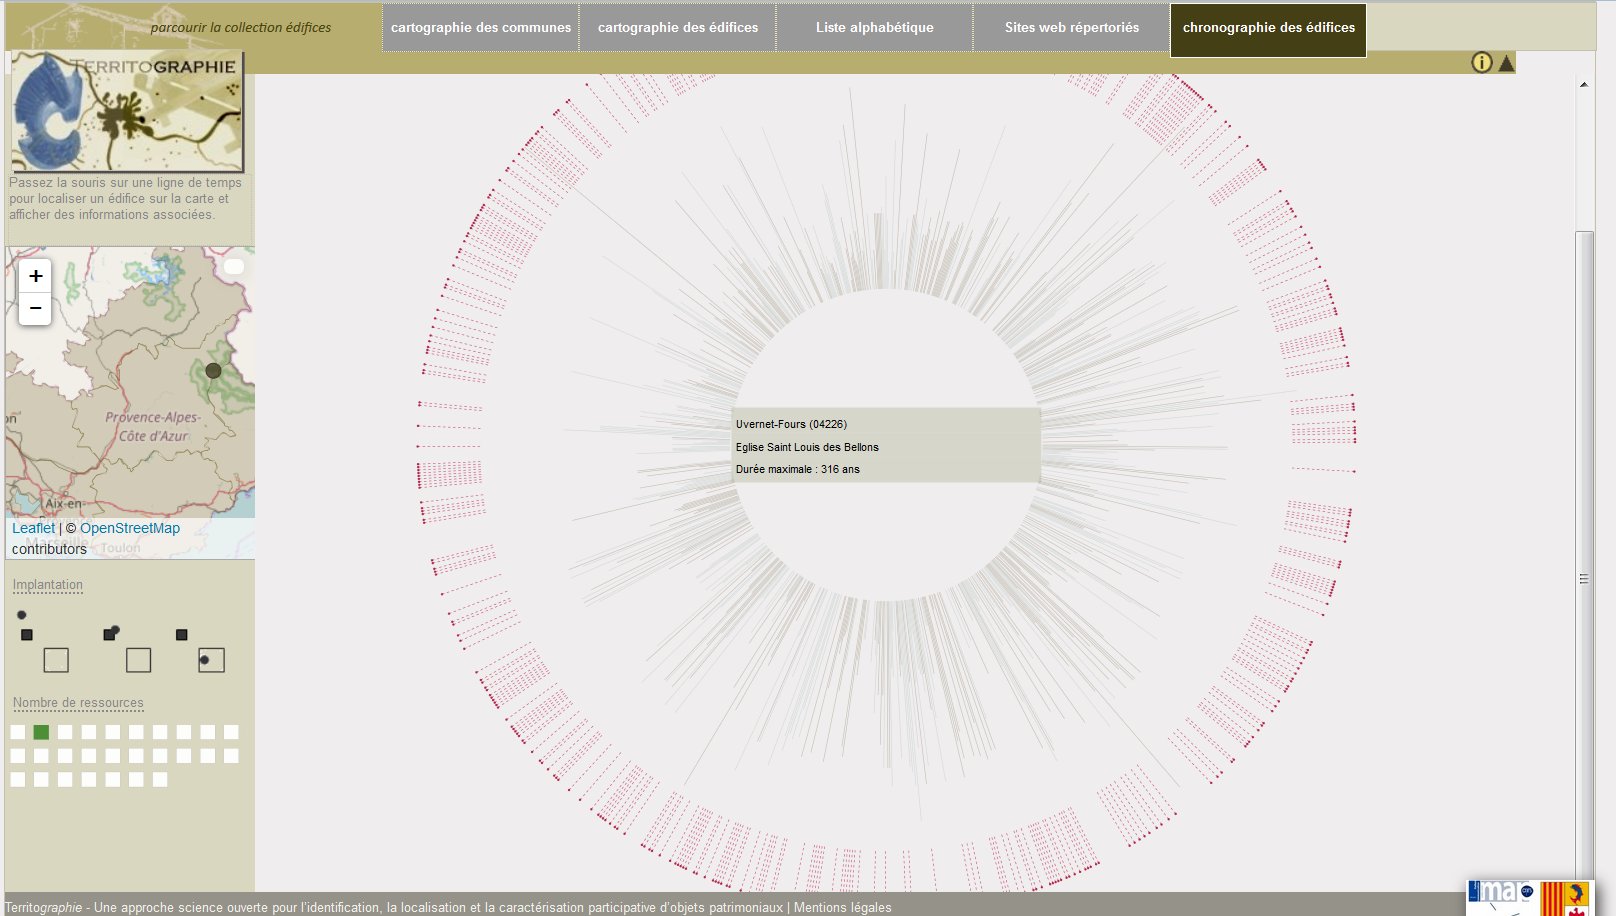This screenshot has width=1616, height=916.
Task: Open 'cartographie des communes' tab
Action: (x=481, y=28)
